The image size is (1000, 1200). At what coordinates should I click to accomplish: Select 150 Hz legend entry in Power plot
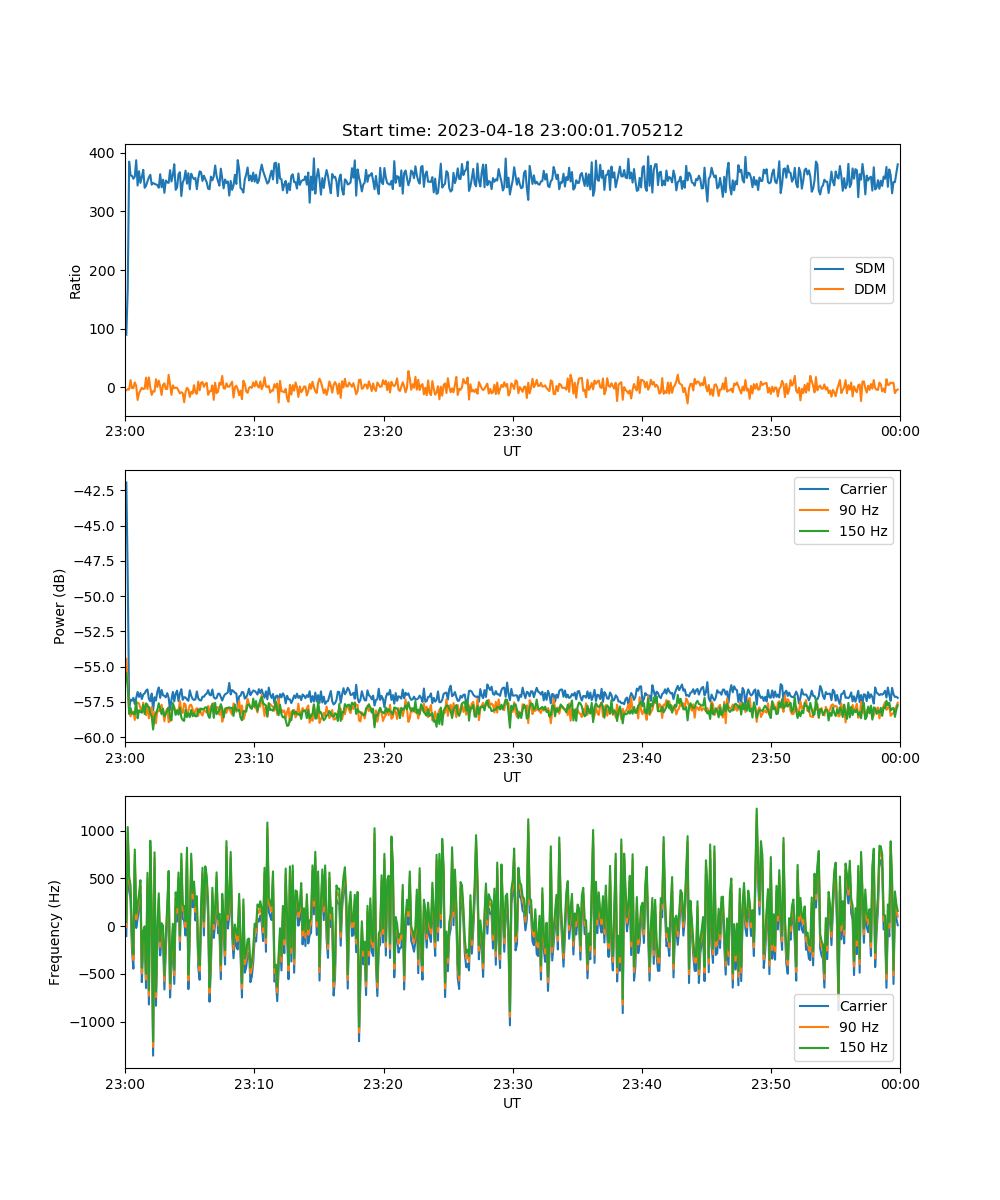(844, 531)
